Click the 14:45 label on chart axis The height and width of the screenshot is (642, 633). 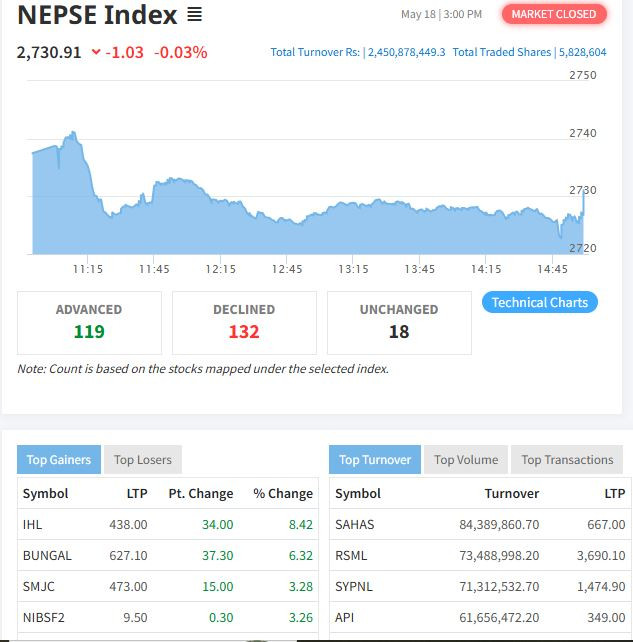tap(552, 269)
